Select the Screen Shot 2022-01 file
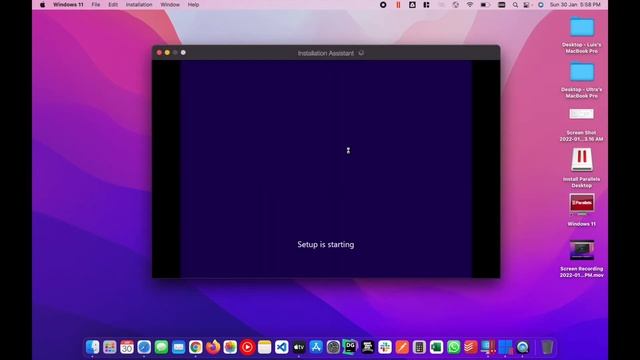The image size is (640, 360). coord(582,114)
